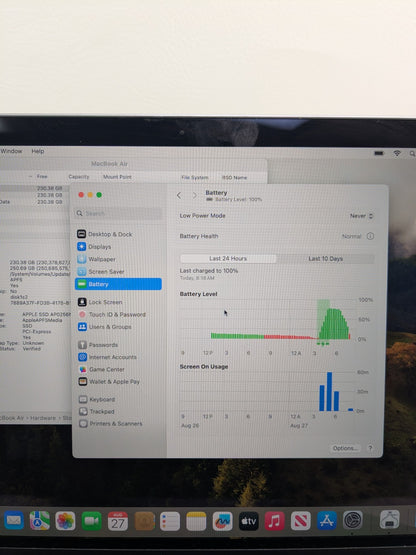Change Low Power Mode dropdown from Never
Viewport: 416px width, 555px height.
coord(361,216)
